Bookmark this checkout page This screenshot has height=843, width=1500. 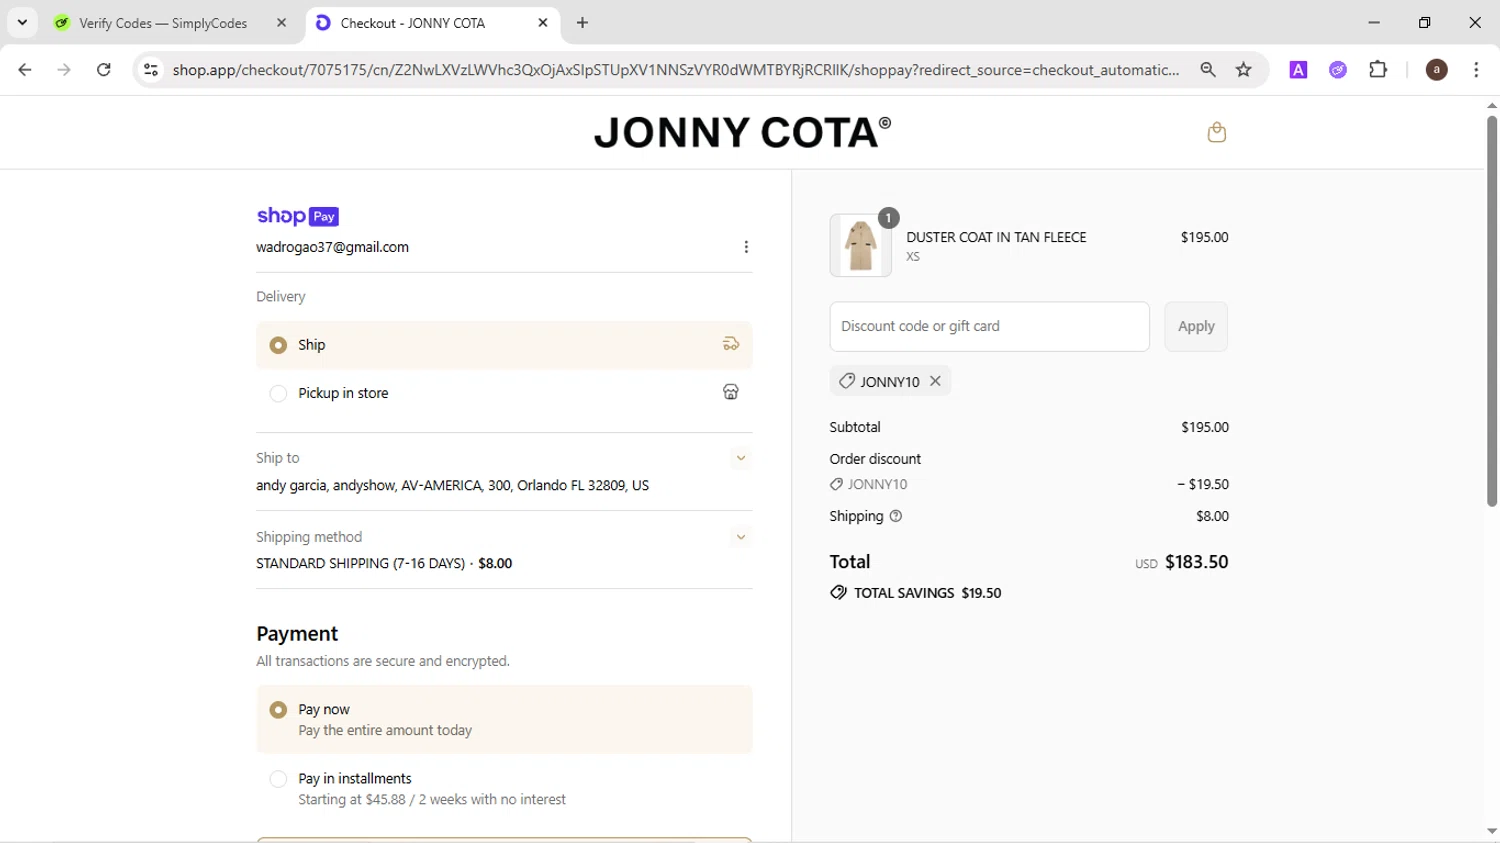pos(1244,69)
